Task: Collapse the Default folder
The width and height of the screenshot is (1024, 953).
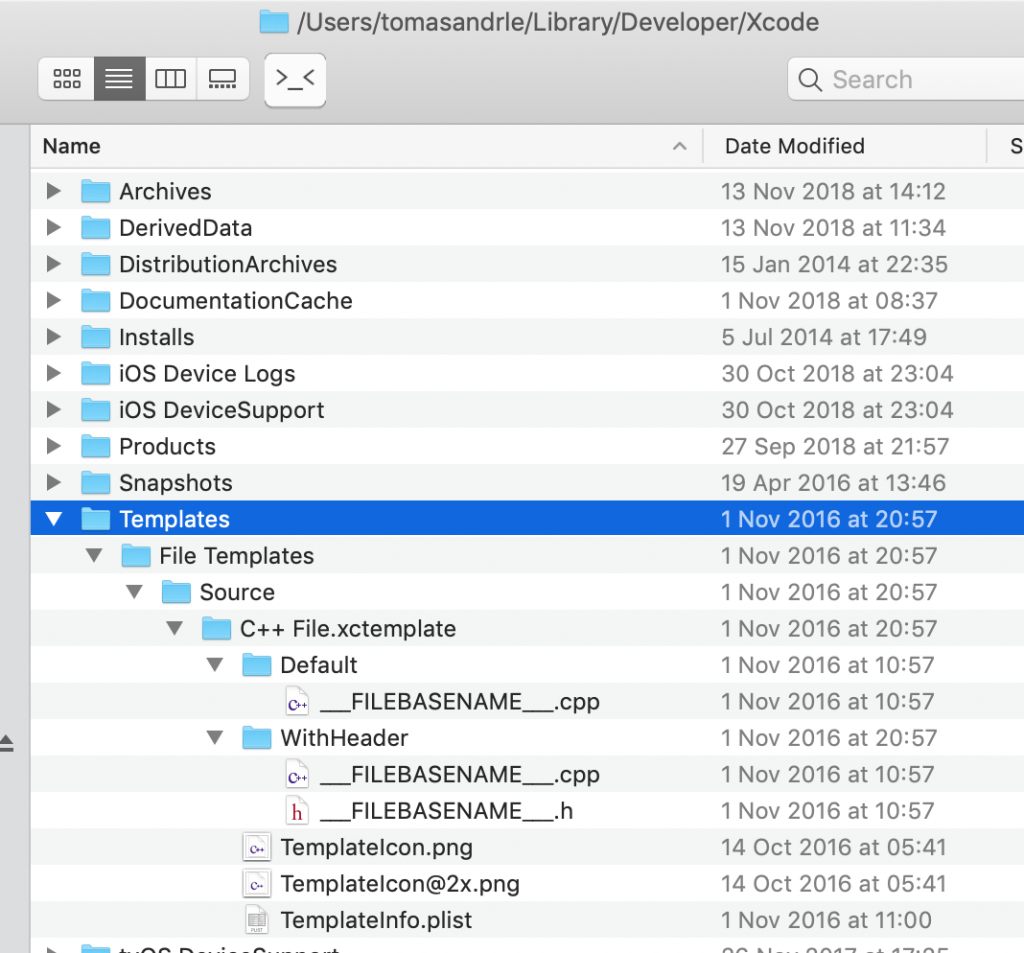Action: 215,665
